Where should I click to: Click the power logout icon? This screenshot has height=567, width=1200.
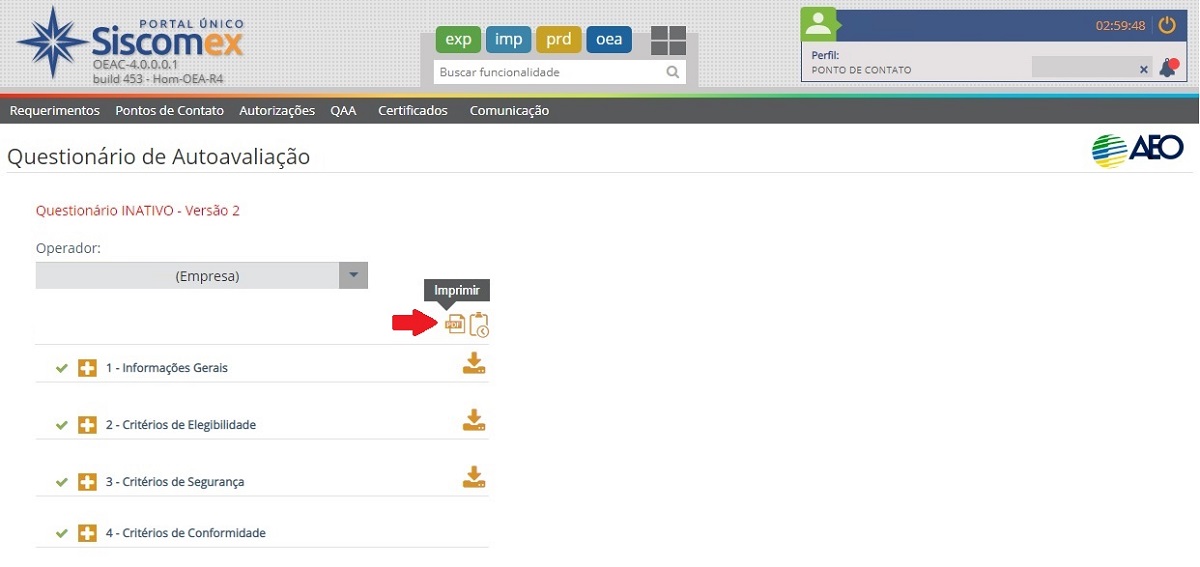tap(1167, 25)
